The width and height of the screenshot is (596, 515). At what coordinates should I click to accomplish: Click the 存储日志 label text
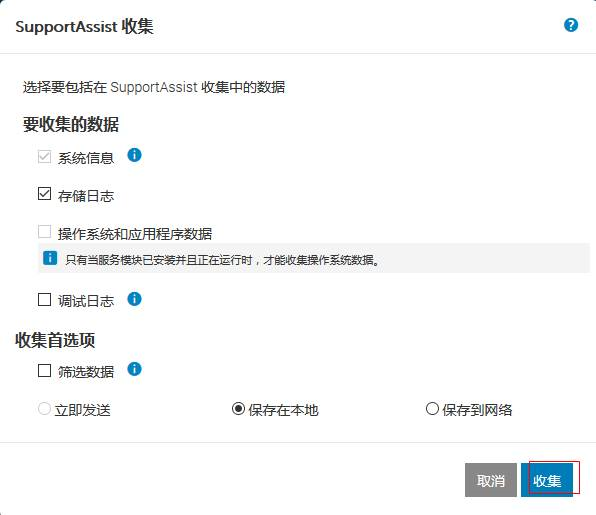(x=86, y=196)
